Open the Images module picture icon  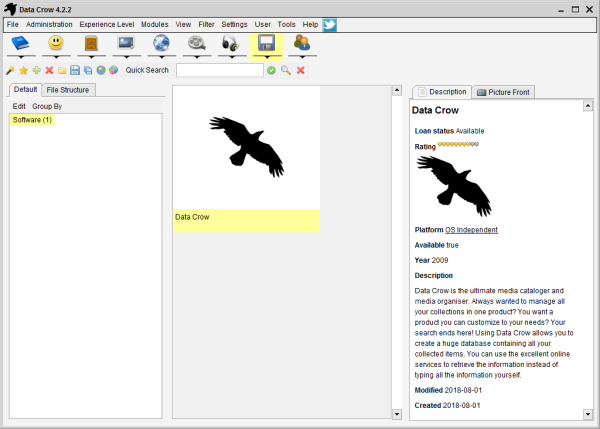[126, 43]
